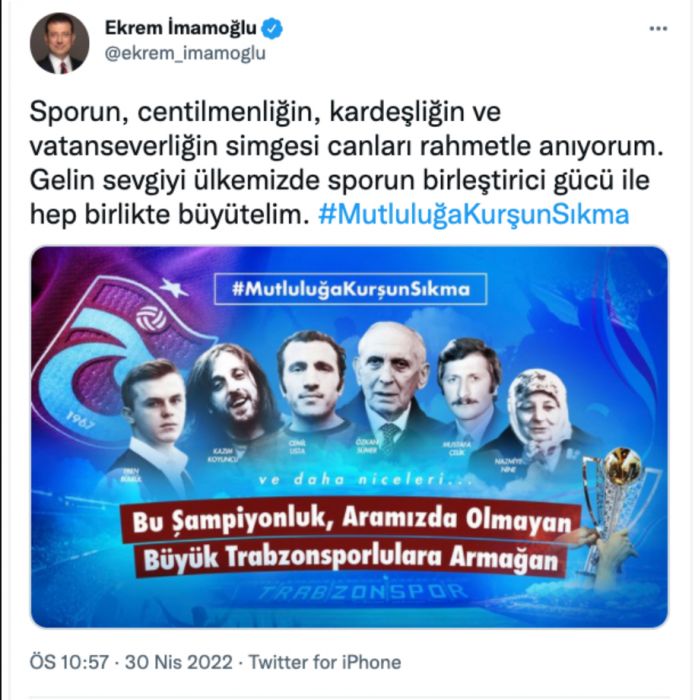
Task: Click the boxed hashtag banner inside the image
Action: tap(350, 289)
